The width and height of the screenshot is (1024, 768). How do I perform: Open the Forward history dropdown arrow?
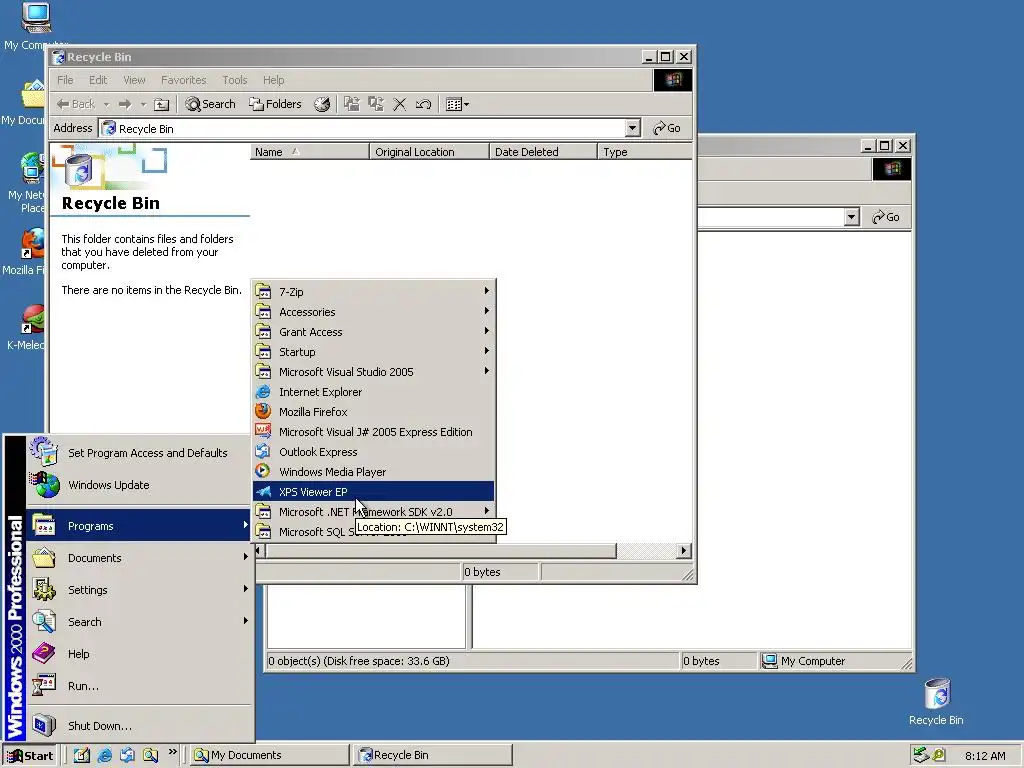pyautogui.click(x=143, y=104)
